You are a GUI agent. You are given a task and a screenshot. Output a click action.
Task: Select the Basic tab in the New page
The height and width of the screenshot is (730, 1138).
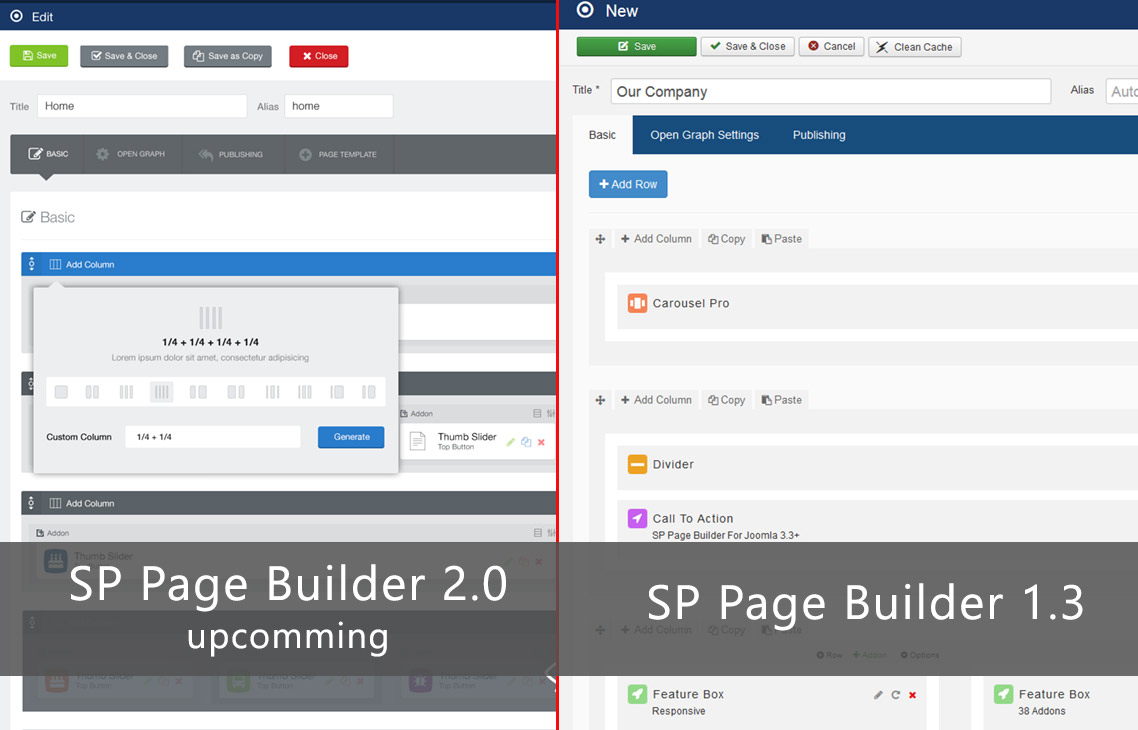point(602,135)
